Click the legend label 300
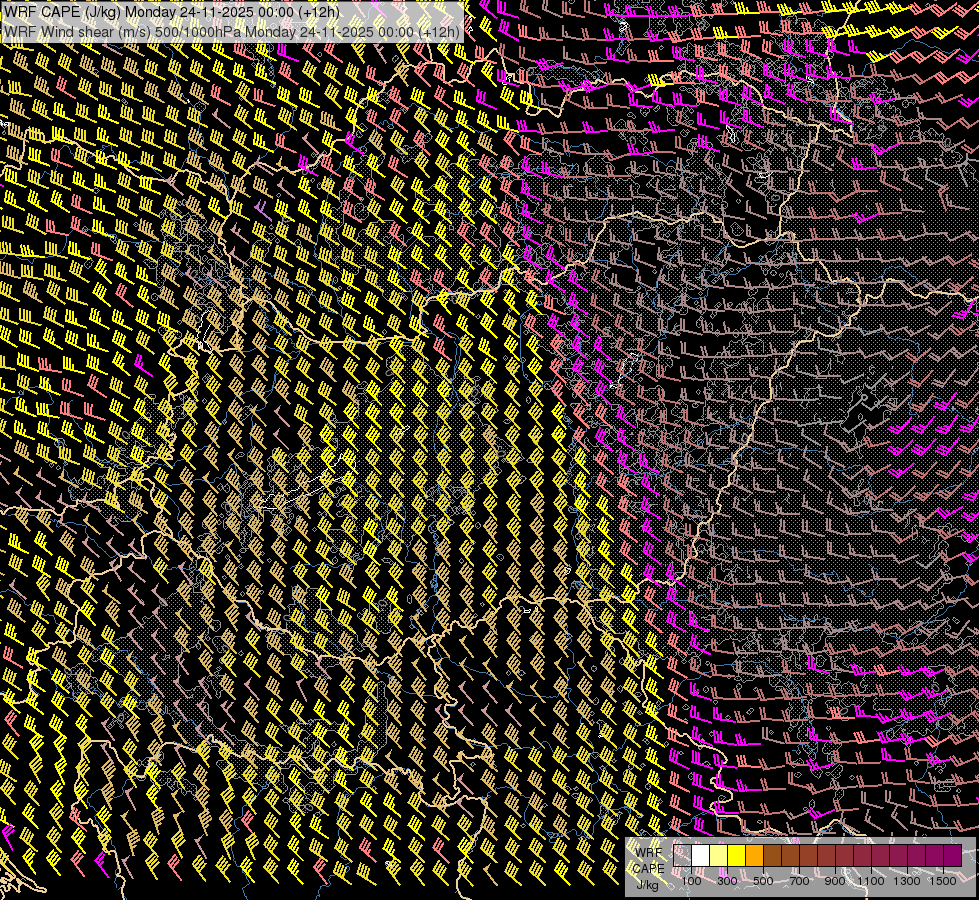Viewport: 979px width, 900px height. click(727, 881)
